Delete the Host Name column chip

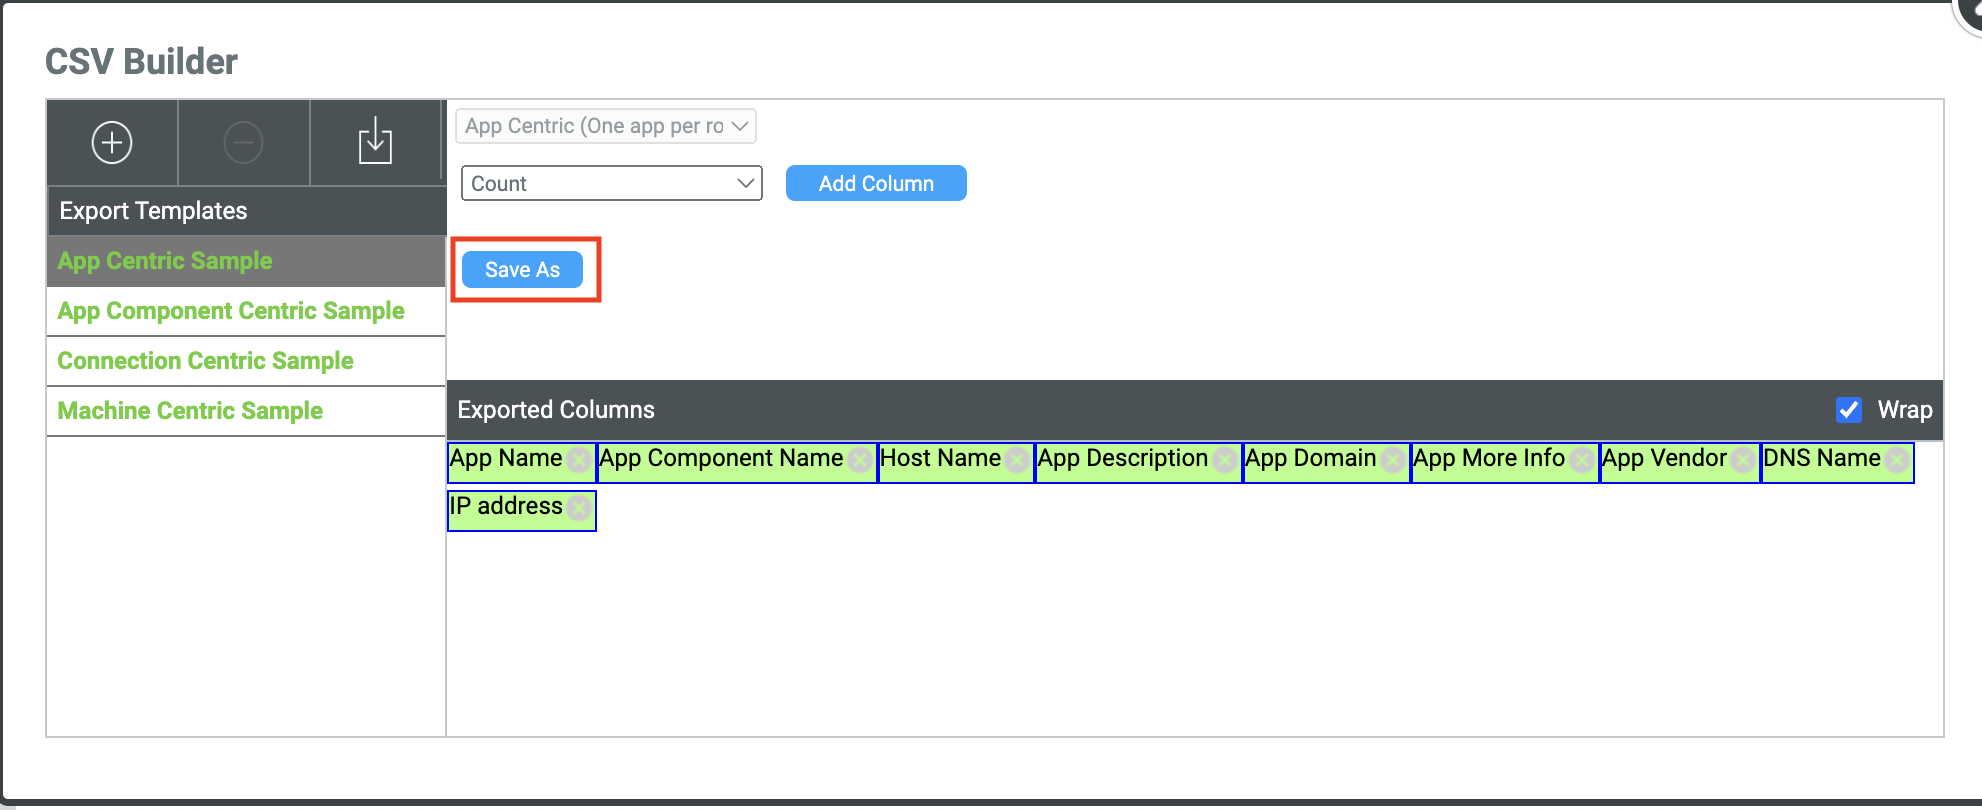pos(1017,460)
